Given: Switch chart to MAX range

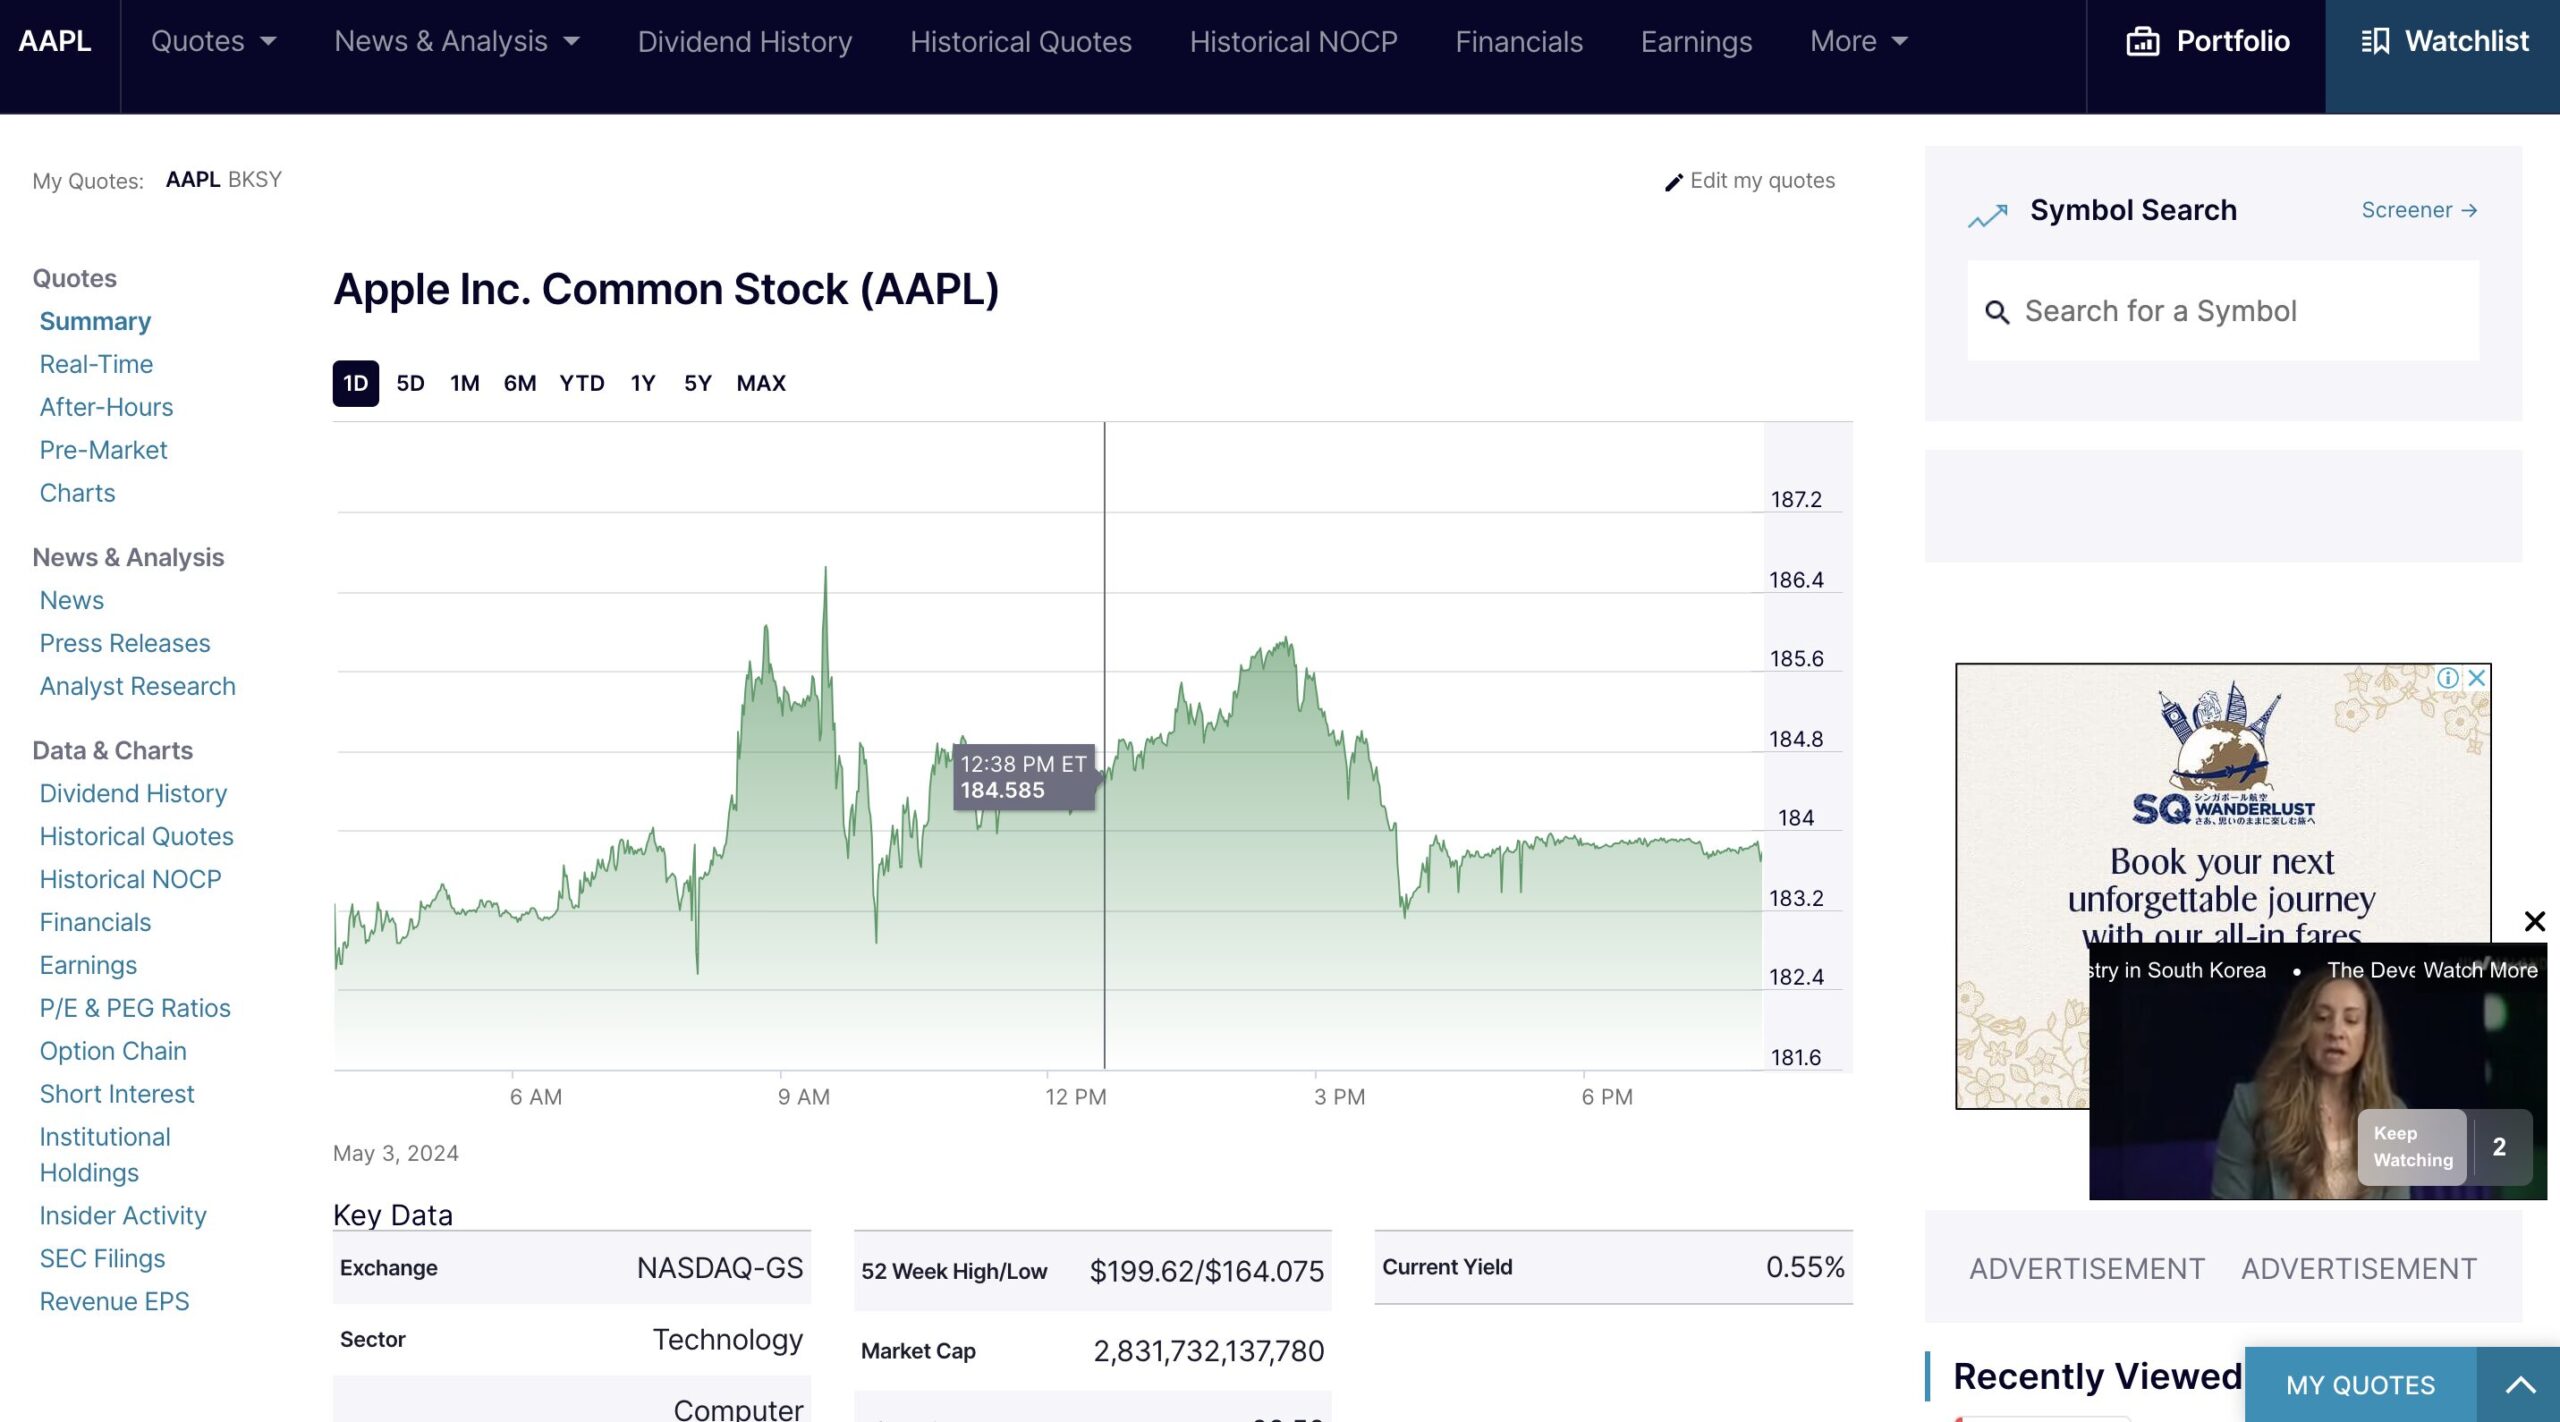Looking at the screenshot, I should pos(761,383).
